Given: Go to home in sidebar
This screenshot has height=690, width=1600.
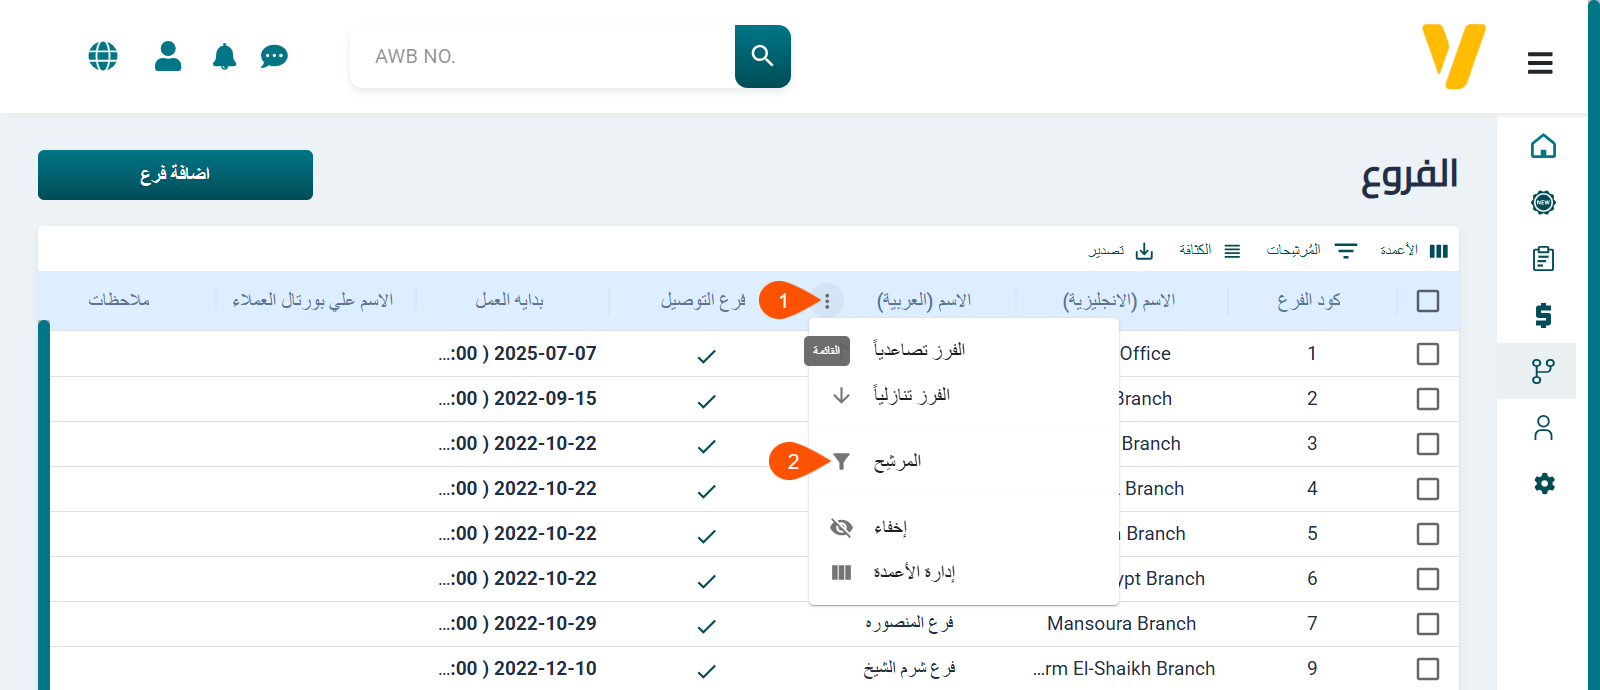Looking at the screenshot, I should pyautogui.click(x=1543, y=147).
